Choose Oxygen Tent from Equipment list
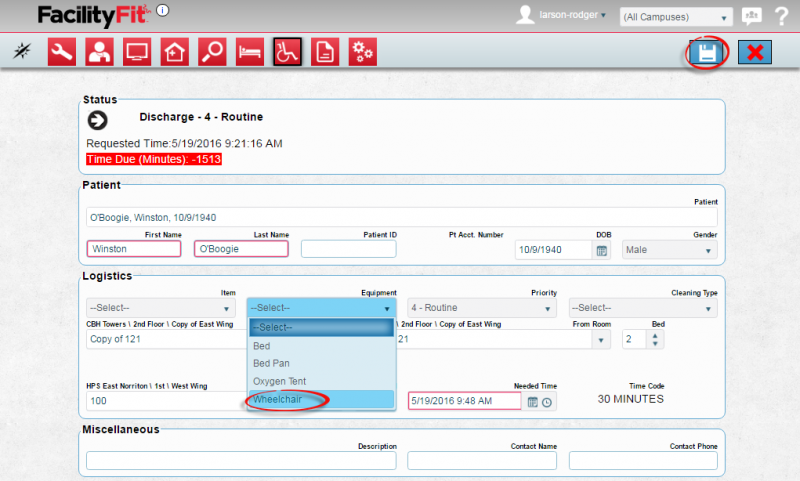The width and height of the screenshot is (800, 481). tap(321, 381)
